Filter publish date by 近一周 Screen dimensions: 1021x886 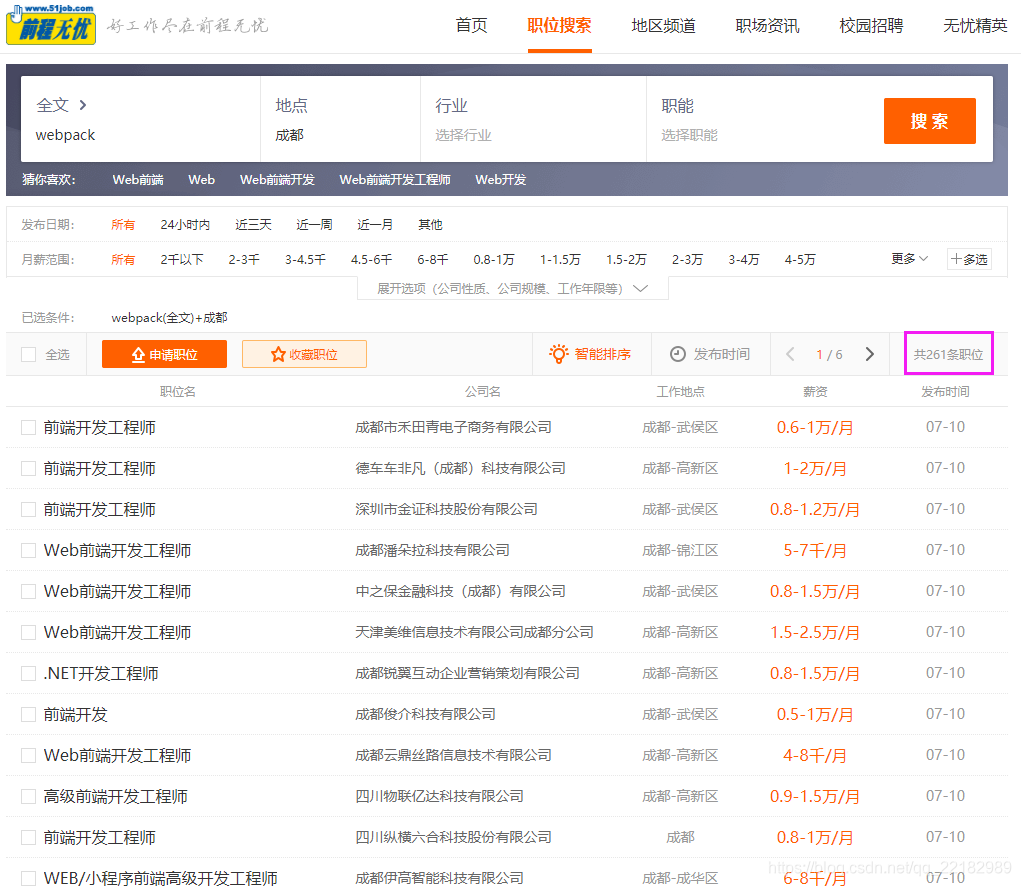pos(315,225)
